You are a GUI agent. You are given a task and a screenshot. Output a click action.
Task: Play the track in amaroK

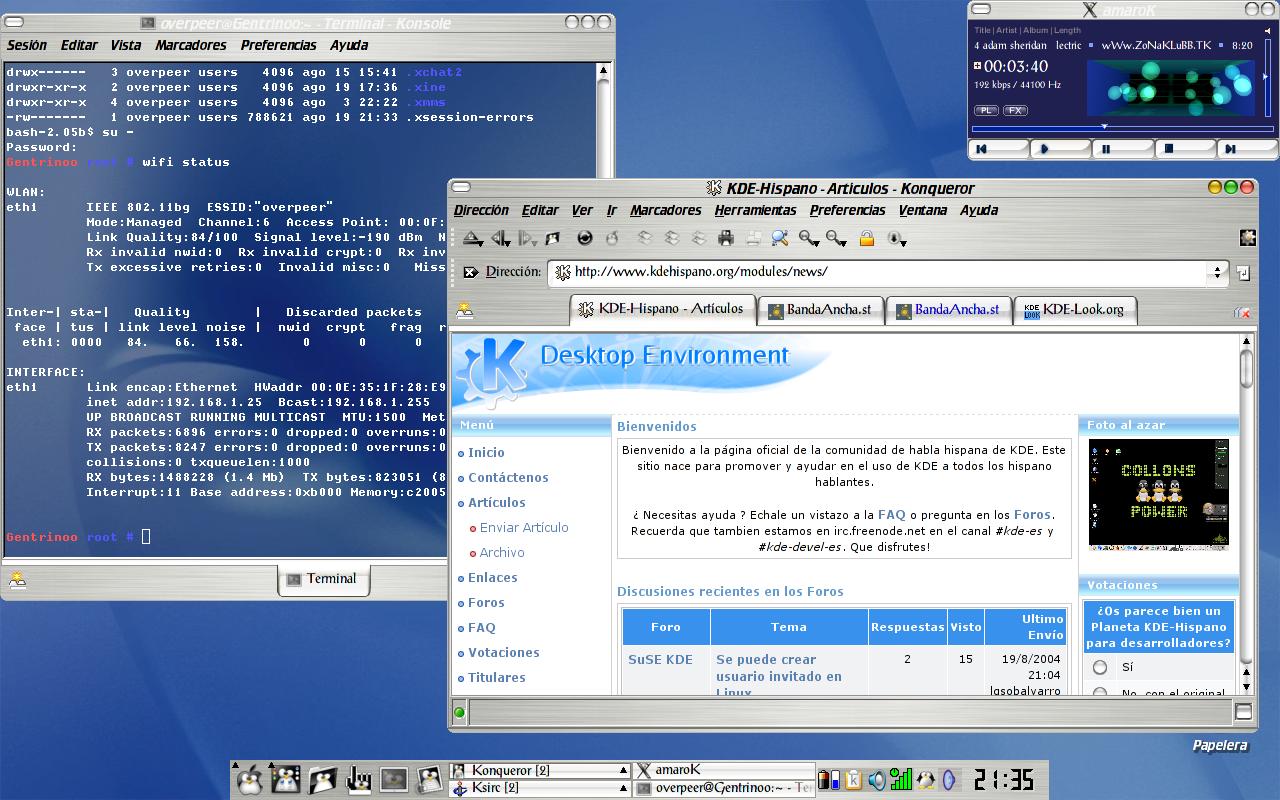(1060, 149)
